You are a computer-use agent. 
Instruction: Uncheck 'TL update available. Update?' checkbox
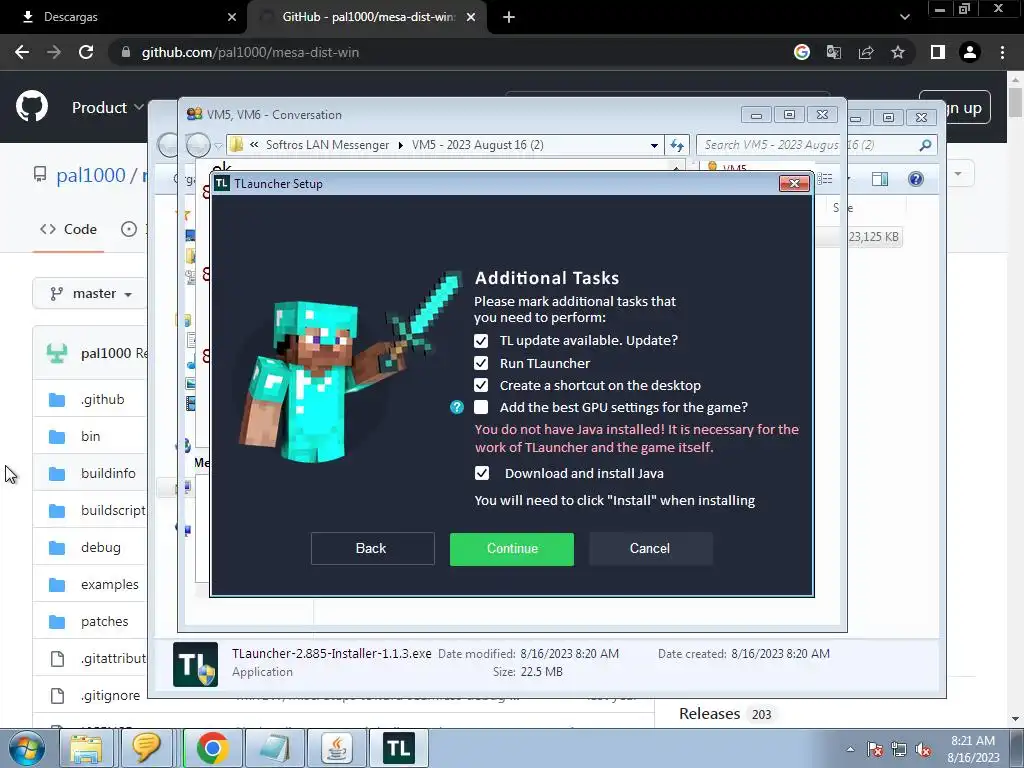click(x=481, y=341)
